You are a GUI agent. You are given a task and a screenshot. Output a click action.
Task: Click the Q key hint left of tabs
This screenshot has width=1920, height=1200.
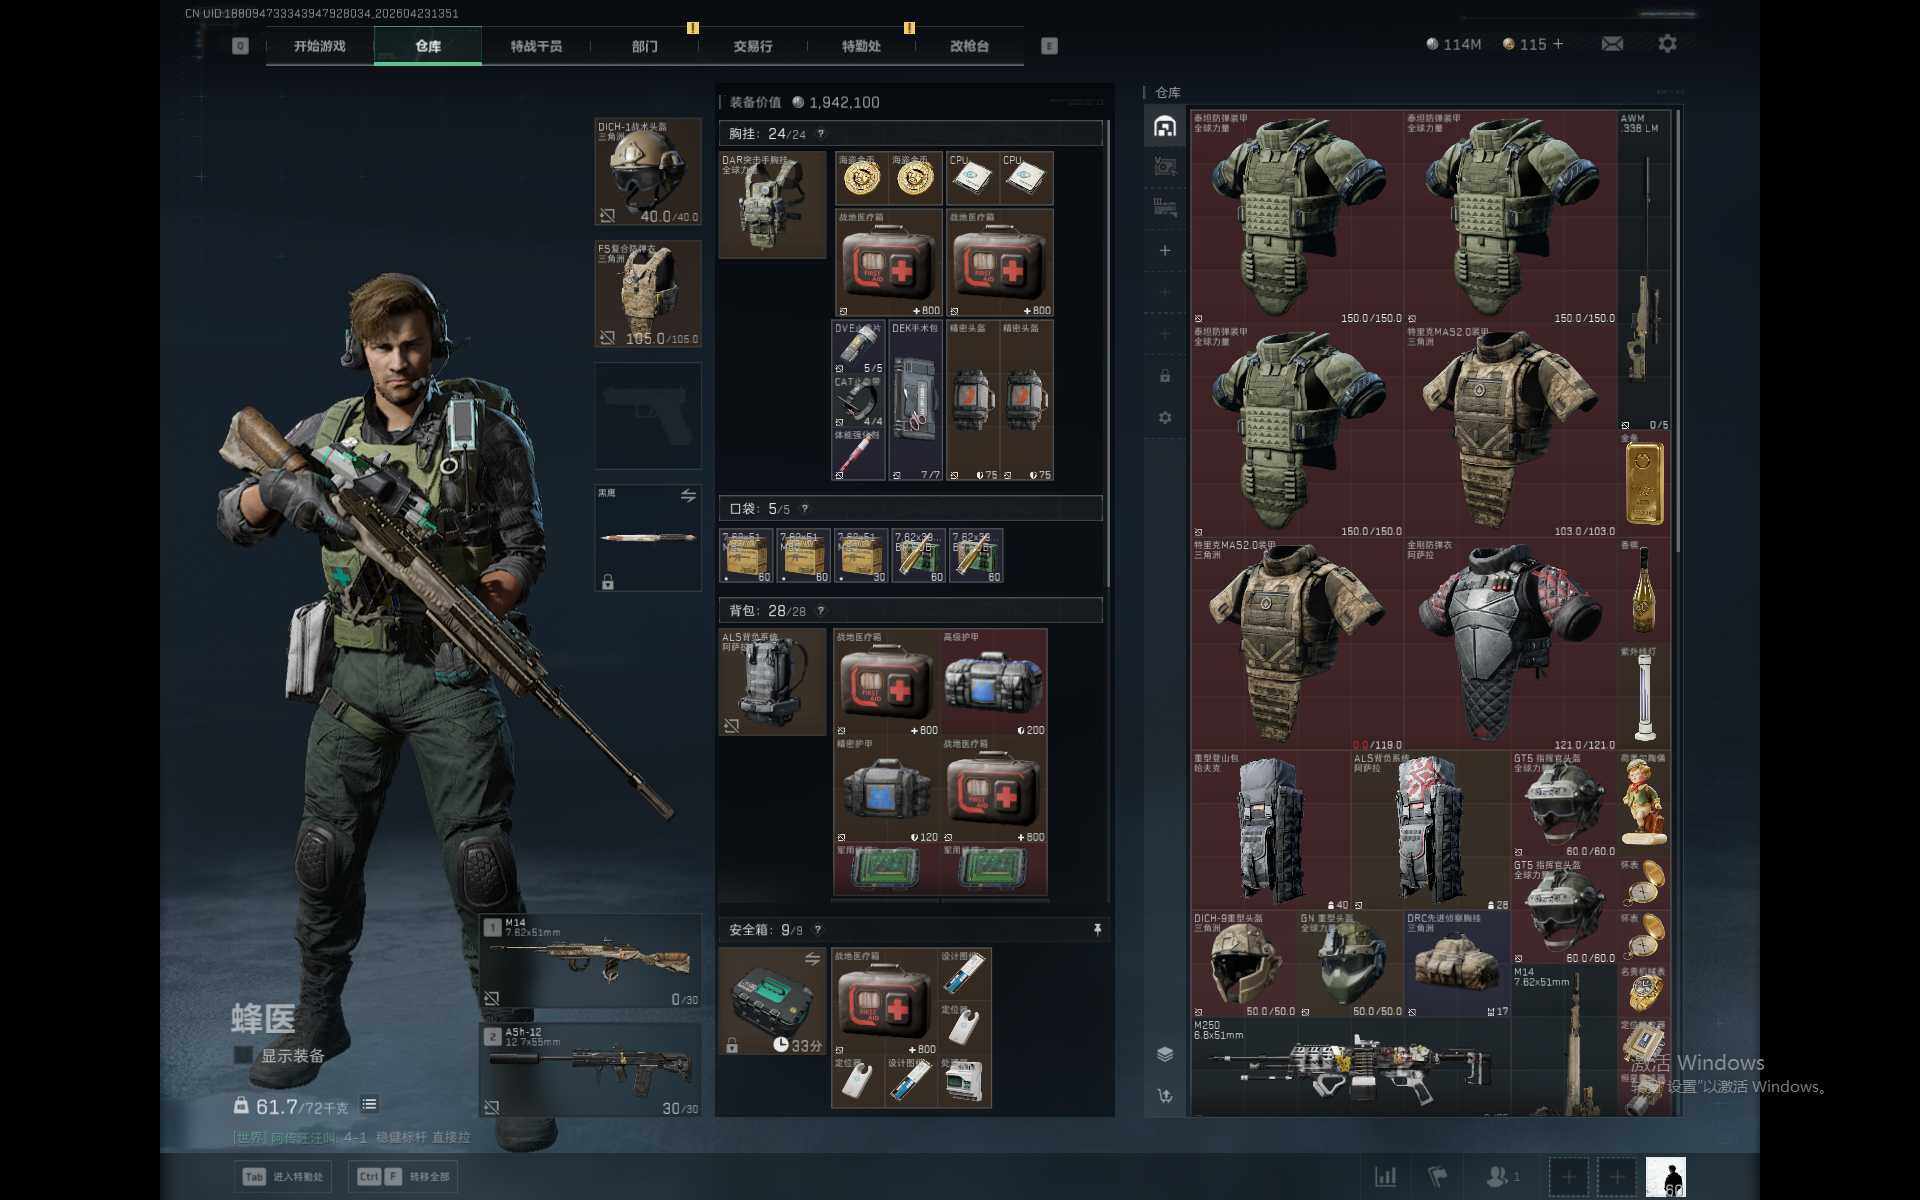[240, 46]
